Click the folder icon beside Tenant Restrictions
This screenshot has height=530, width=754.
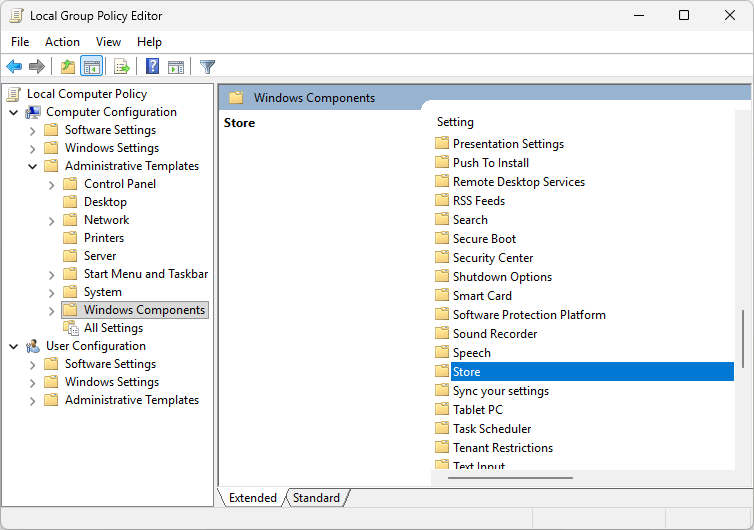441,447
